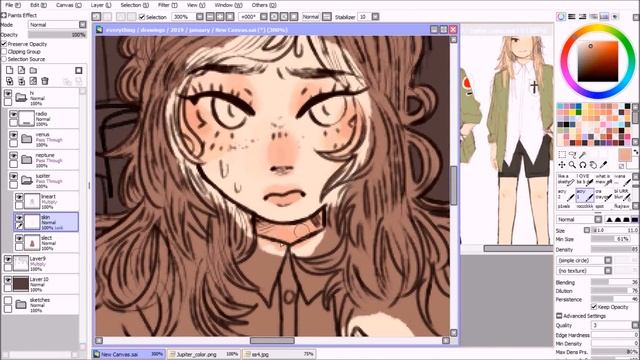Select Layer9 in layer list
Image resolution: width=640 pixels, height=360 pixels.
[40, 263]
